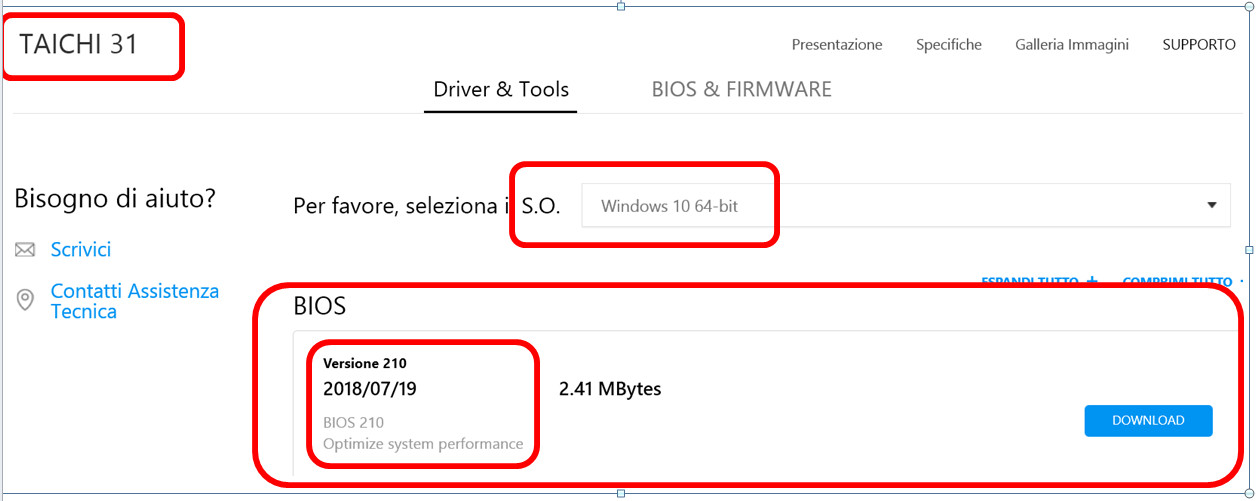Select the SUPPORTO navigation item
The width and height of the screenshot is (1257, 501).
tap(1199, 45)
